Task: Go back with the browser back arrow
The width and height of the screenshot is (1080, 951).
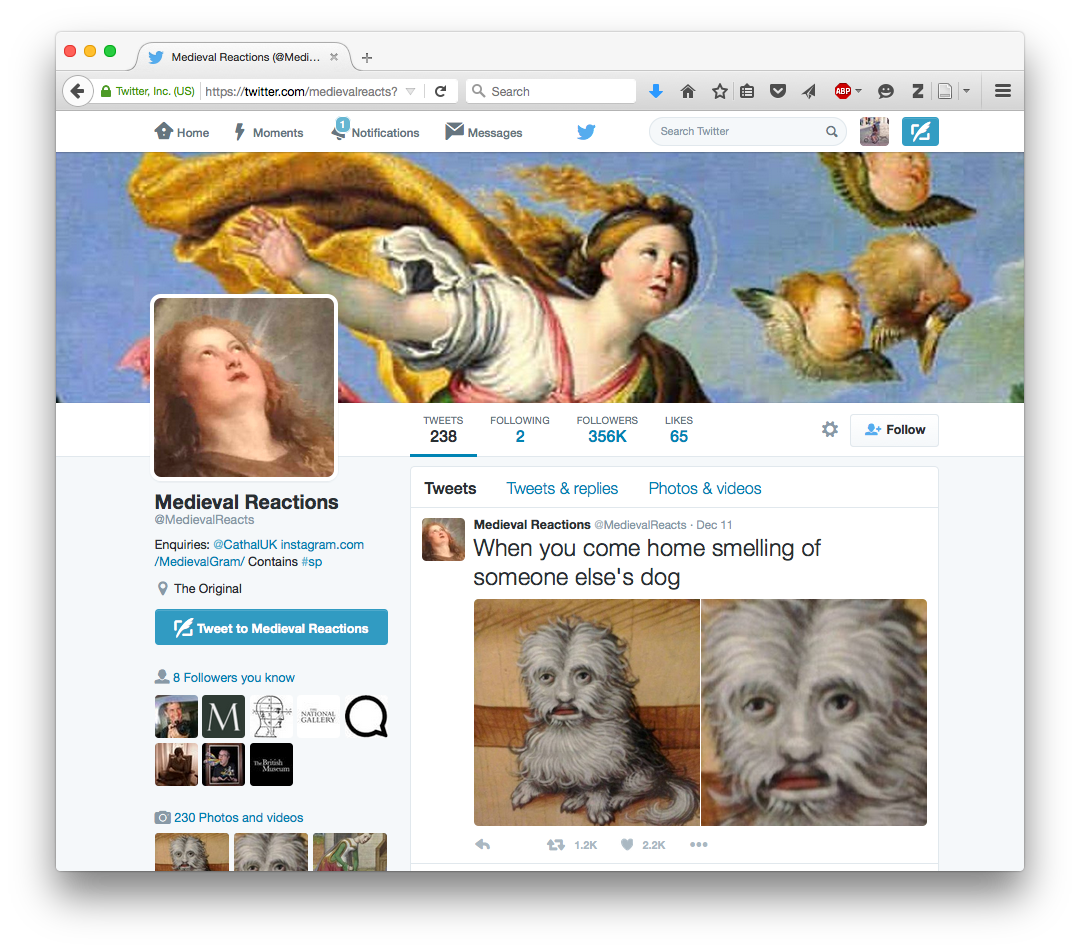Action: [78, 91]
